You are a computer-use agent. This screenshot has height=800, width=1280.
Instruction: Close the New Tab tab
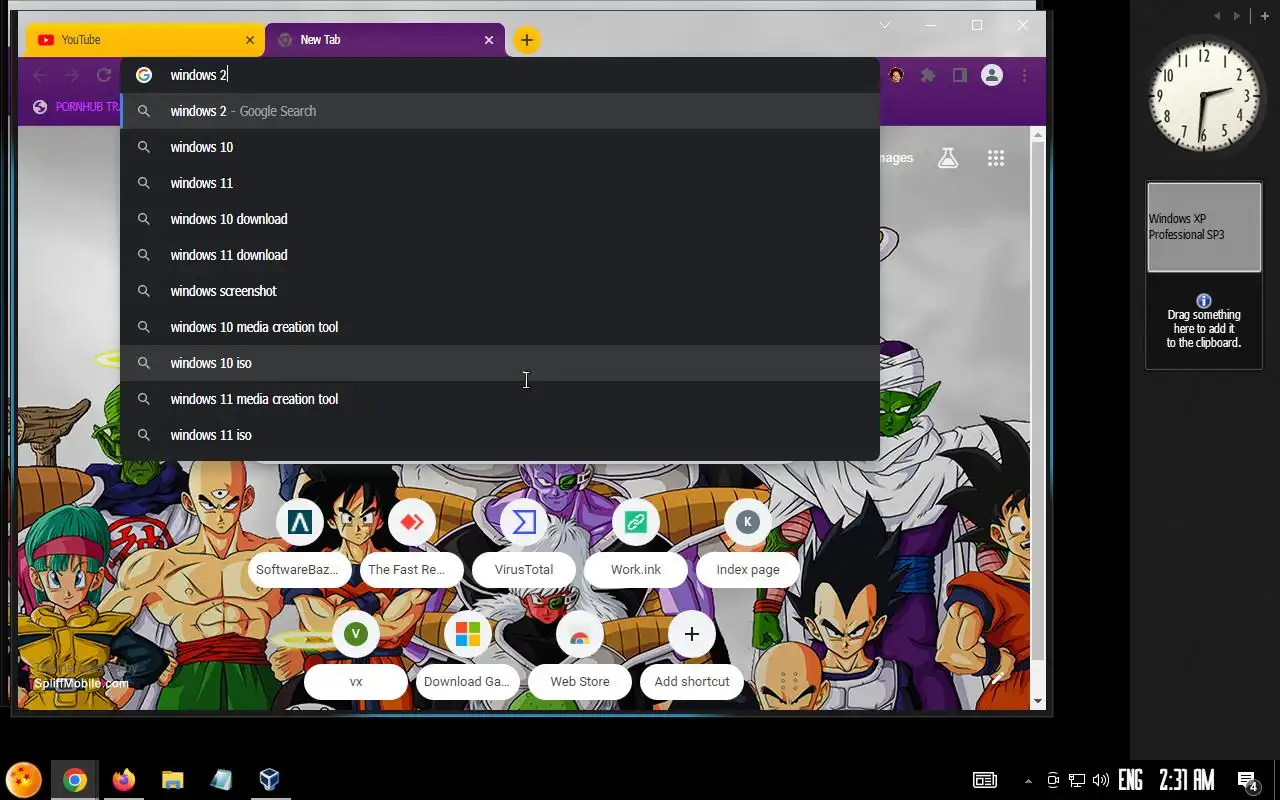point(489,40)
